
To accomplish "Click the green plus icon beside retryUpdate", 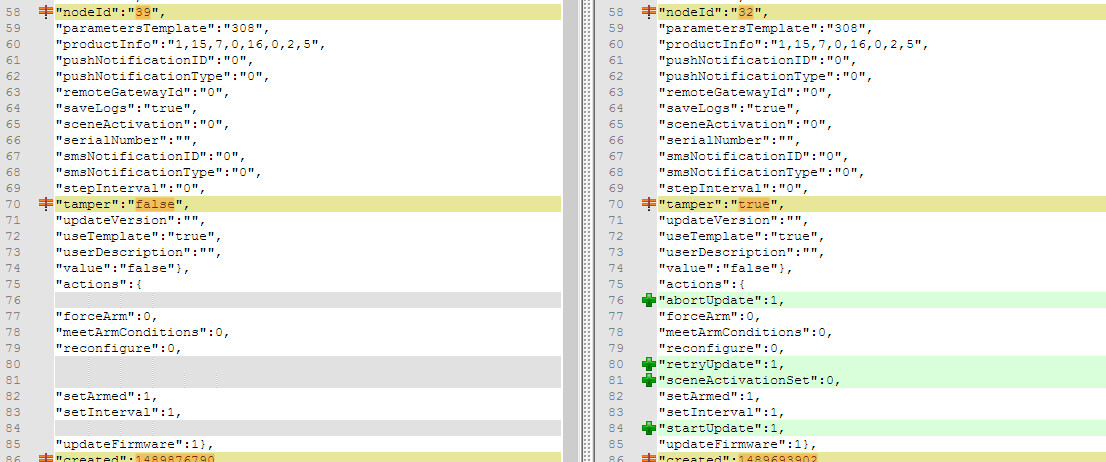I will (x=649, y=364).
